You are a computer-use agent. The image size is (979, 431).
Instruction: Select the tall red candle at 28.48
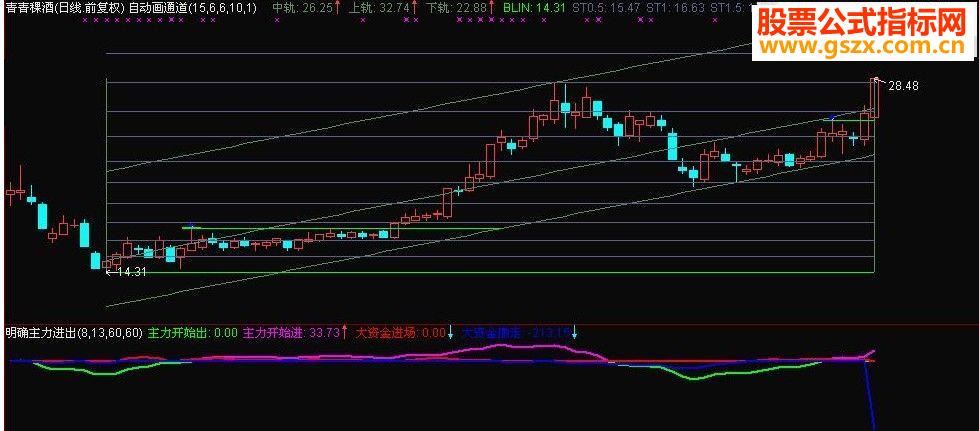click(875, 98)
